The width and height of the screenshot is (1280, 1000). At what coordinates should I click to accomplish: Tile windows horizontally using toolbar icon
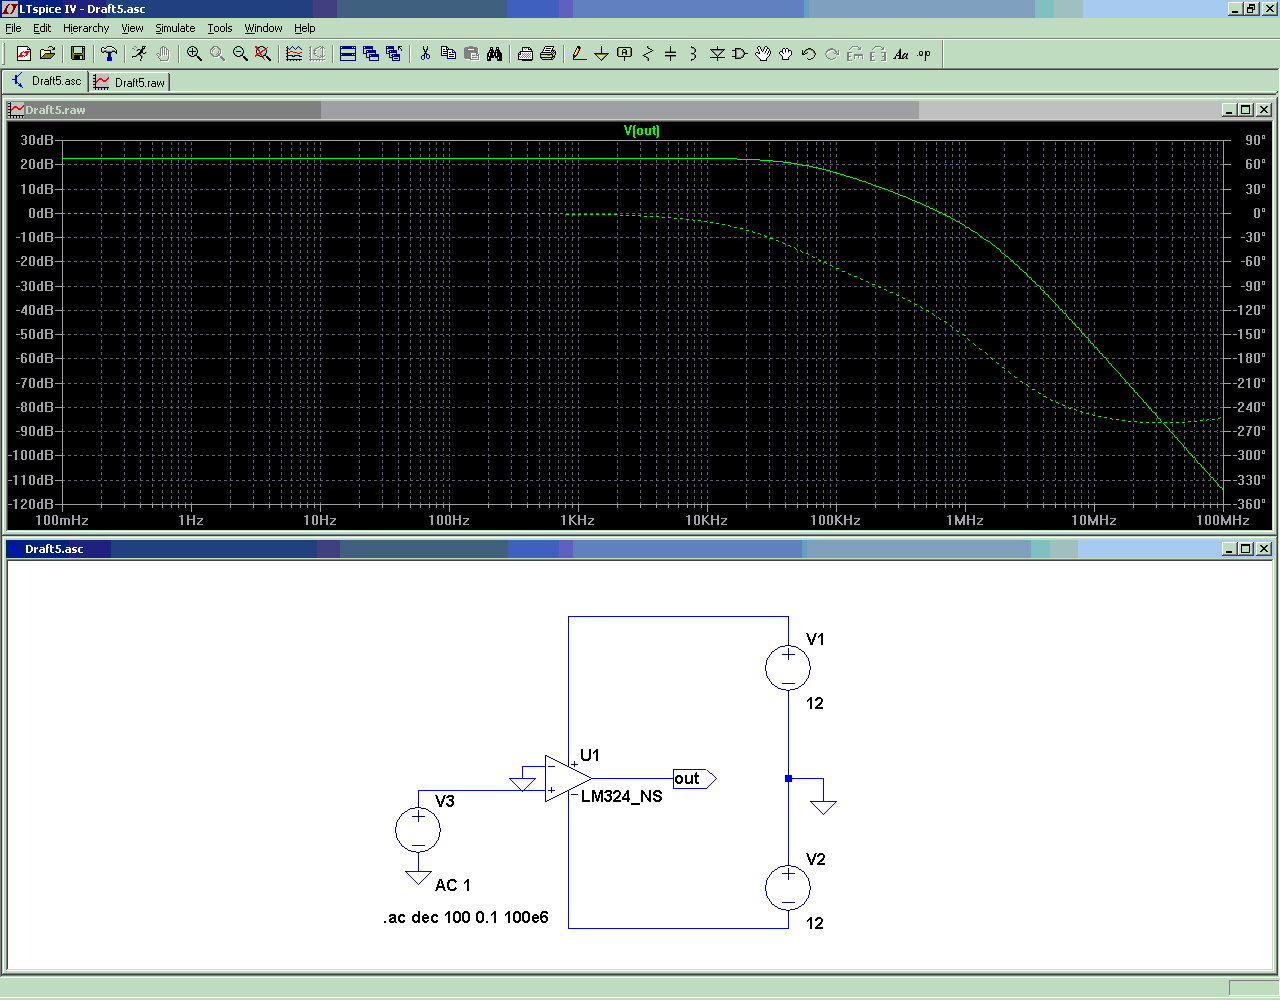pyautogui.click(x=348, y=54)
